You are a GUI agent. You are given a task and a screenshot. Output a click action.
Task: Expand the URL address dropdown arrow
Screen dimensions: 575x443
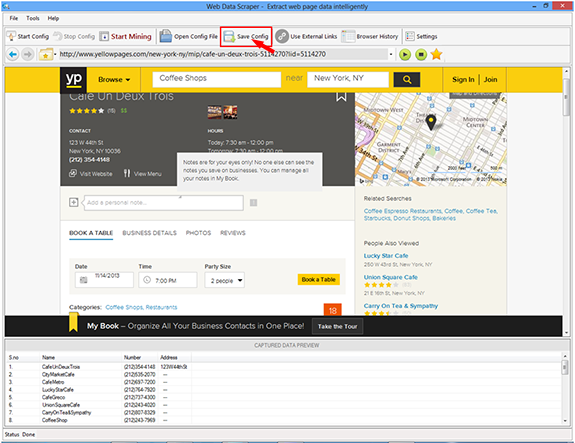[391, 55]
